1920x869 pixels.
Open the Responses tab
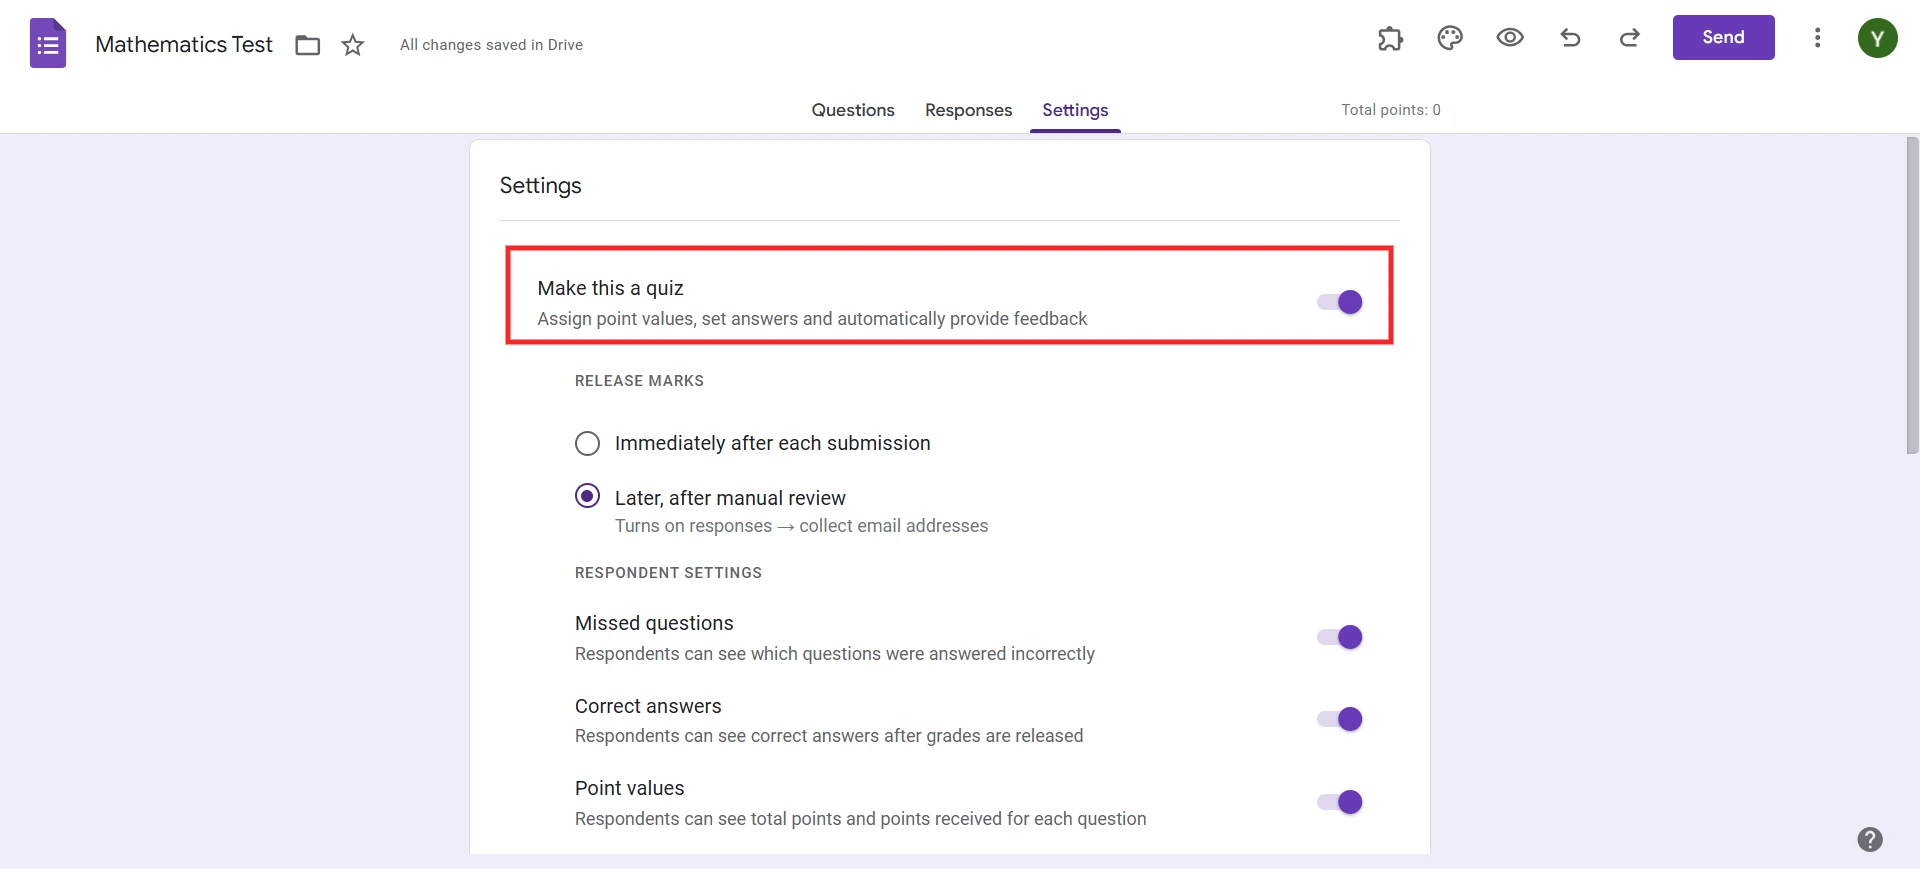[968, 110]
